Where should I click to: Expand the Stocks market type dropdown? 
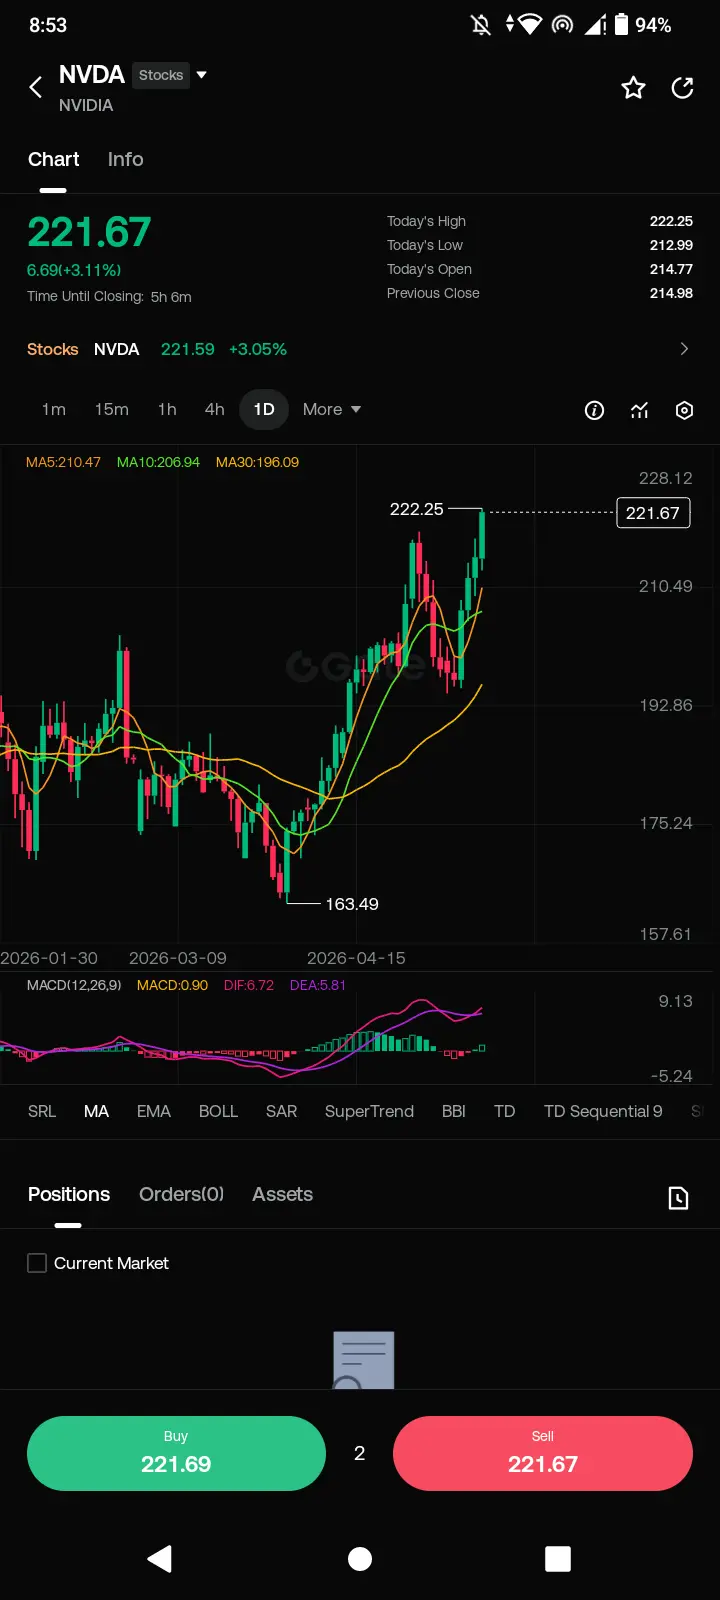point(201,75)
